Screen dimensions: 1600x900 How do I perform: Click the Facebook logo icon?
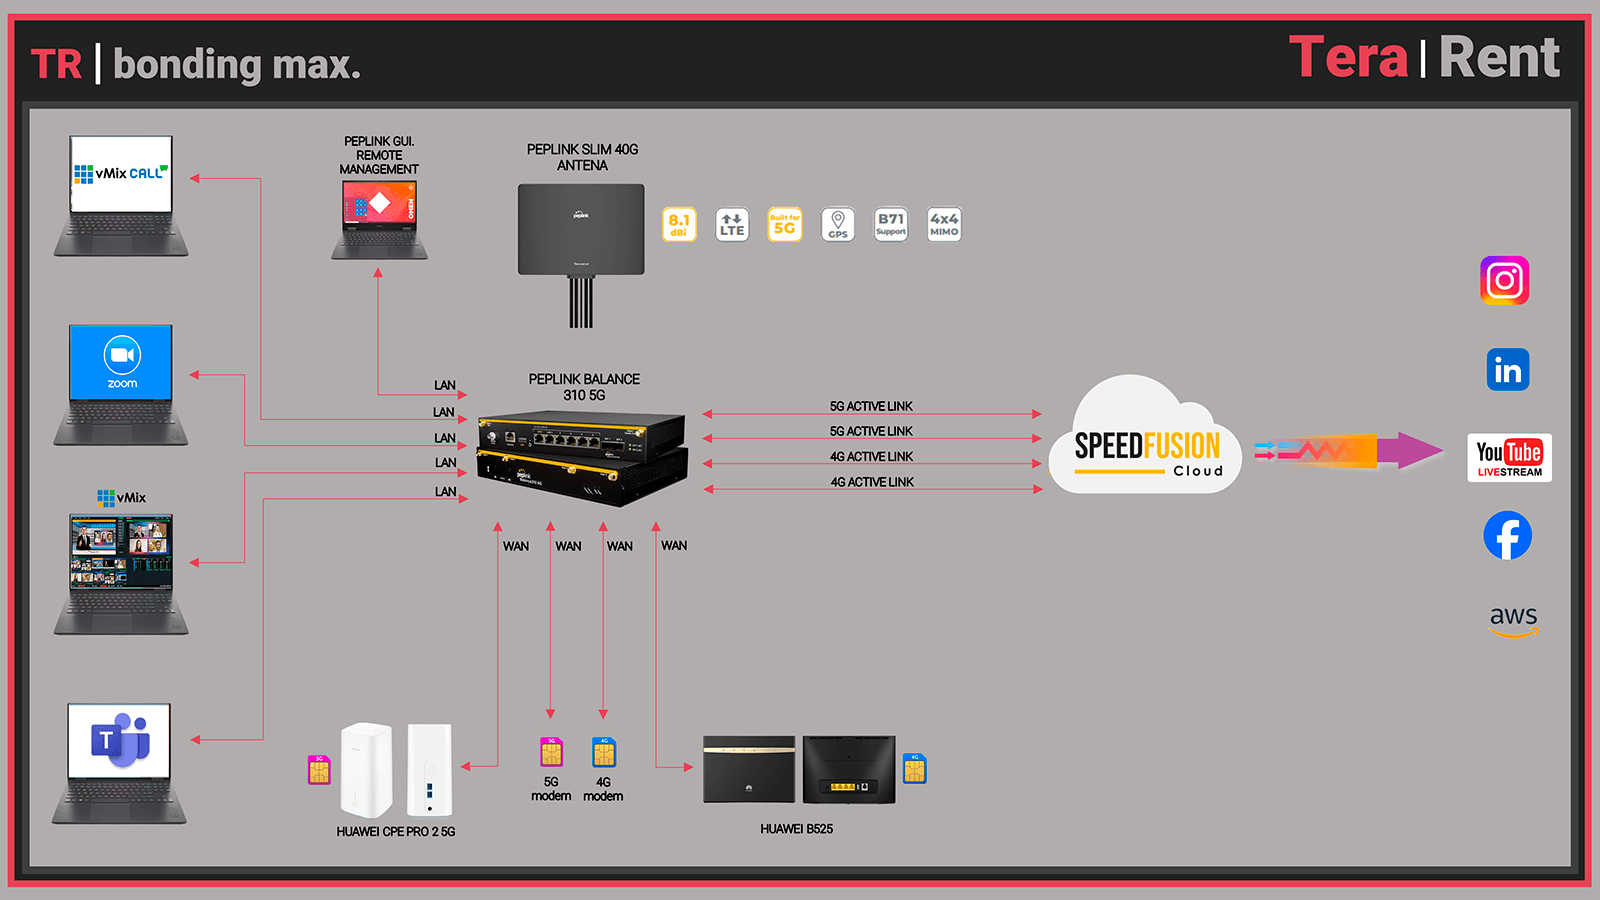coord(1508,535)
